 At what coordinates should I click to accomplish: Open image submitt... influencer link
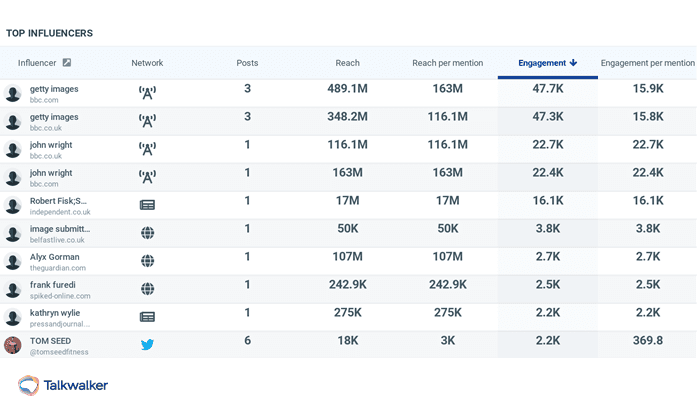pyautogui.click(x=60, y=229)
